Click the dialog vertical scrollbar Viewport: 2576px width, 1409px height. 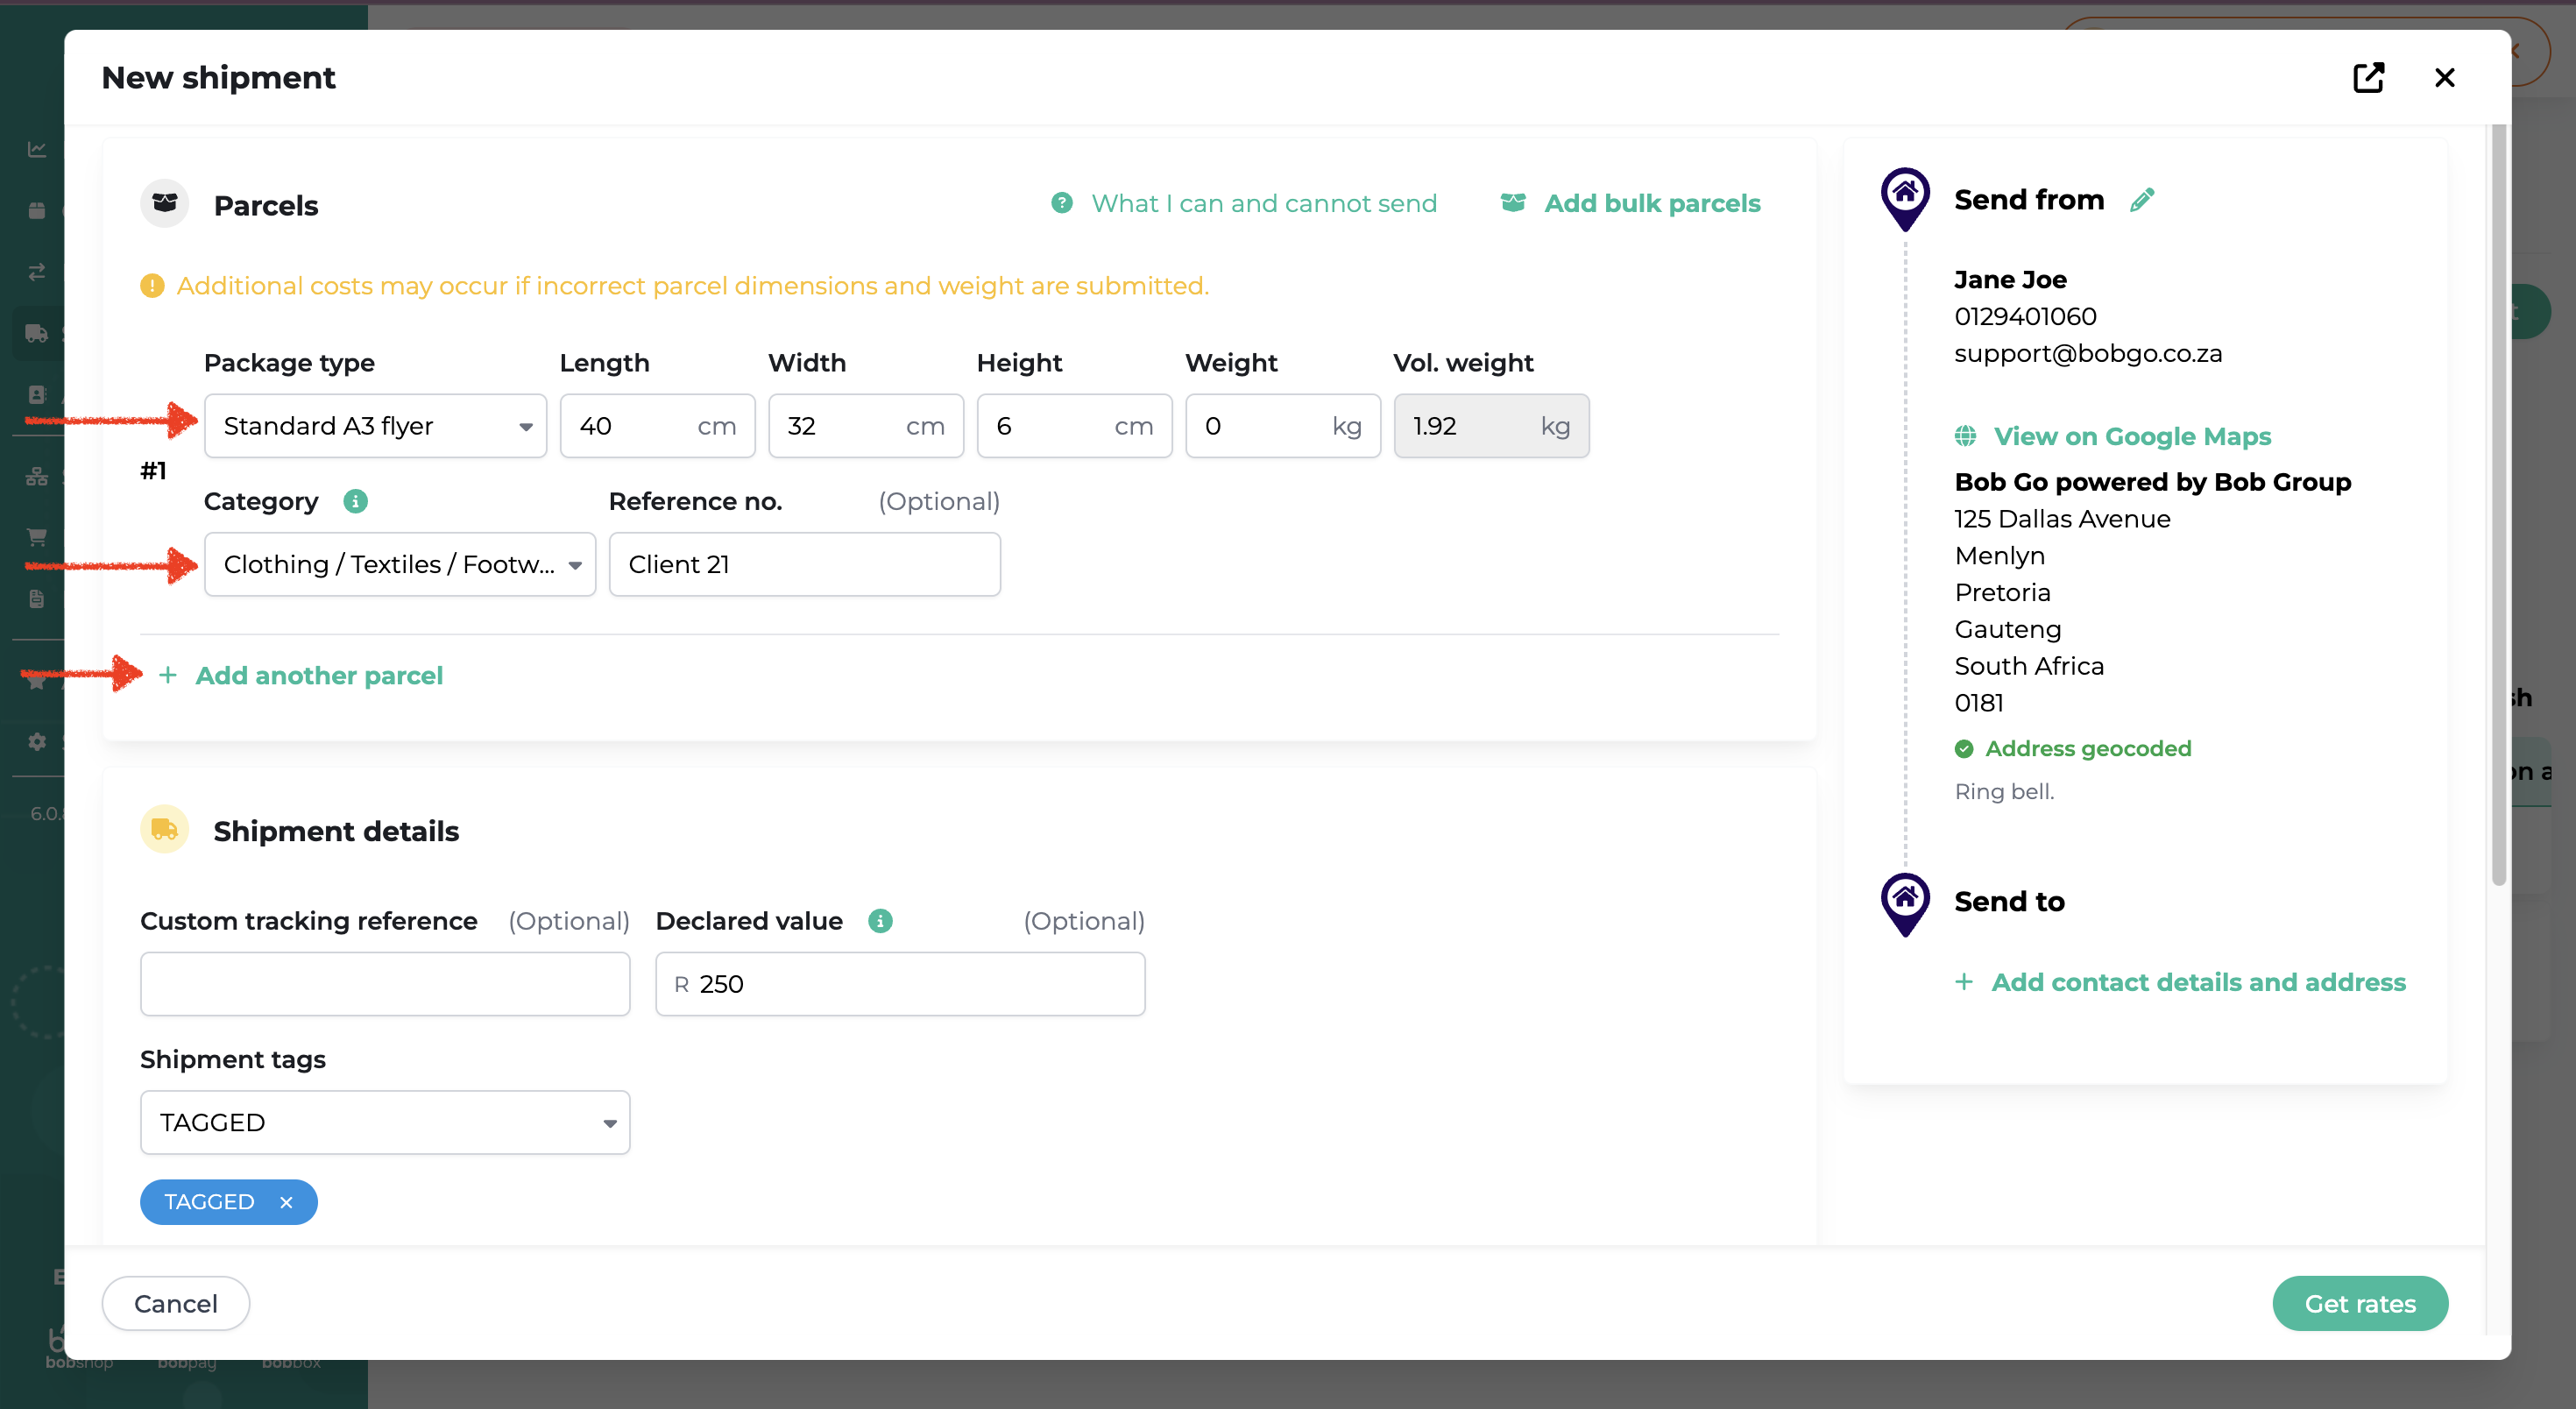coord(2498,505)
